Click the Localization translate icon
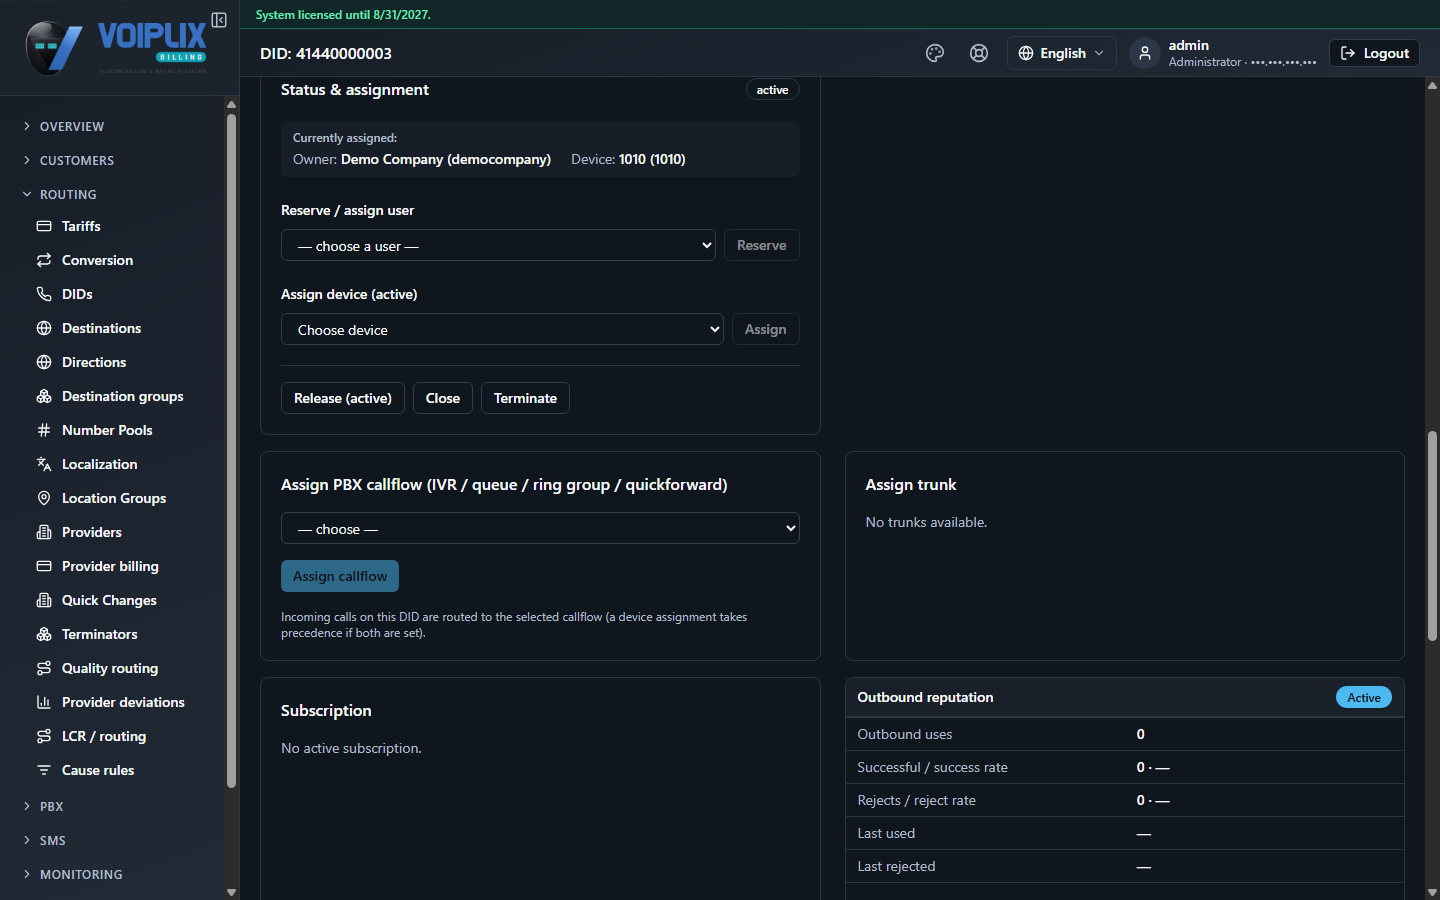Viewport: 1440px width, 900px height. click(44, 464)
